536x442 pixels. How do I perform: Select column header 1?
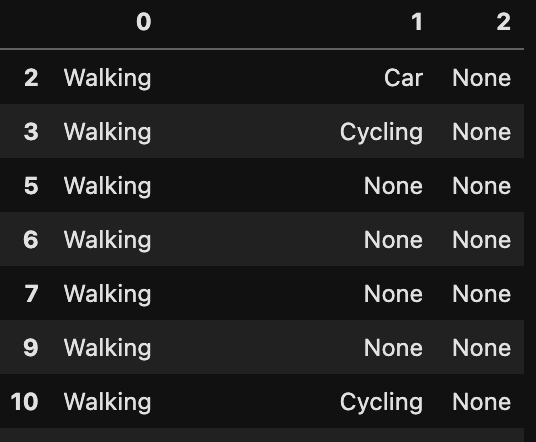click(x=417, y=22)
